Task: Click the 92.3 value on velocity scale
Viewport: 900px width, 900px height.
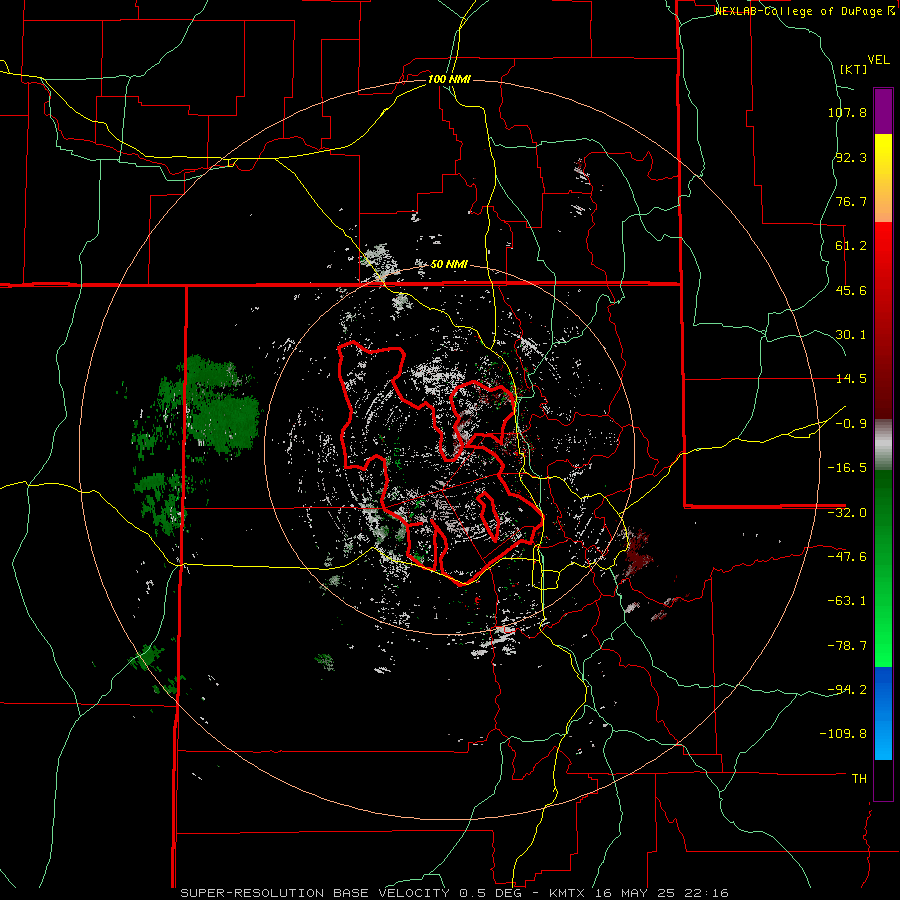Action: point(851,157)
